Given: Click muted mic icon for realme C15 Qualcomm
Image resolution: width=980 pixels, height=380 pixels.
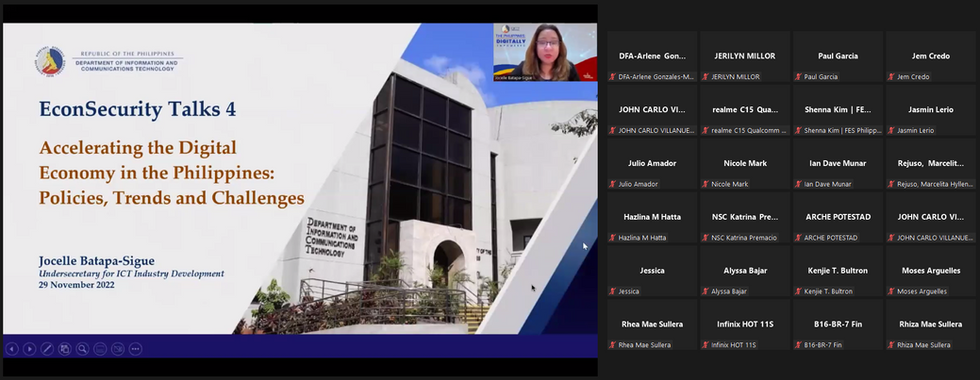Looking at the screenshot, I should click(706, 131).
